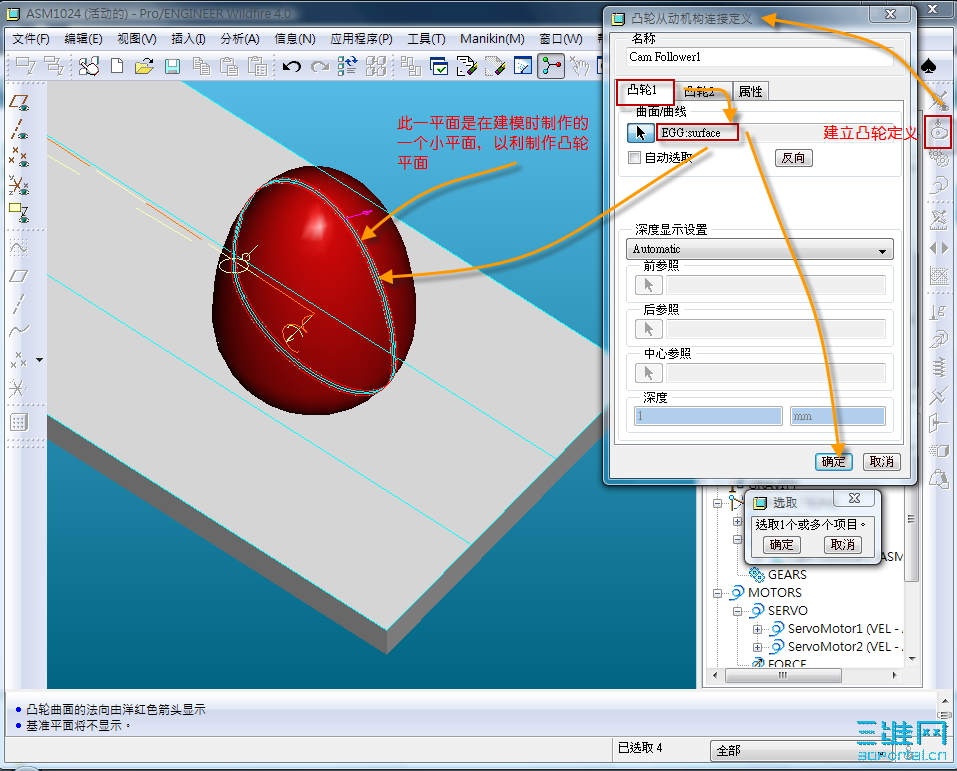Image resolution: width=957 pixels, height=771 pixels.
Task: Click 取消 in the 选取 dialog
Action: pyautogui.click(x=843, y=545)
